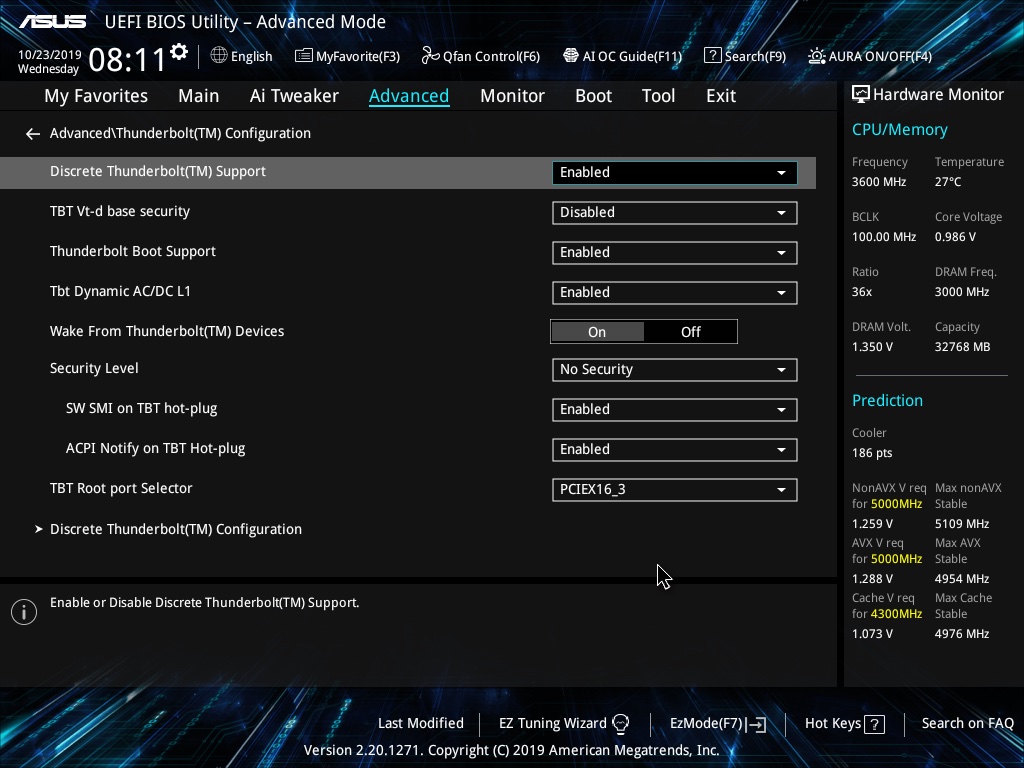Toggle AURA ON/OFF light icon
The height and width of the screenshot is (768, 1024).
click(816, 56)
